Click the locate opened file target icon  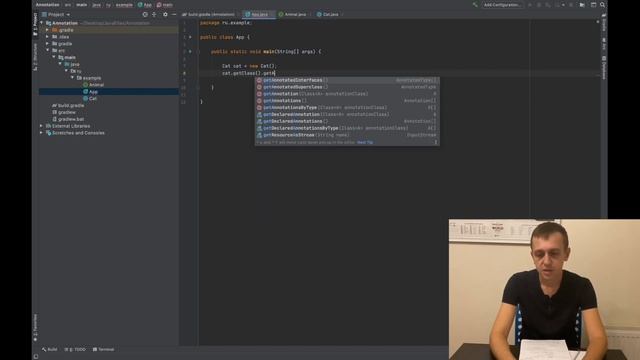click(145, 14)
